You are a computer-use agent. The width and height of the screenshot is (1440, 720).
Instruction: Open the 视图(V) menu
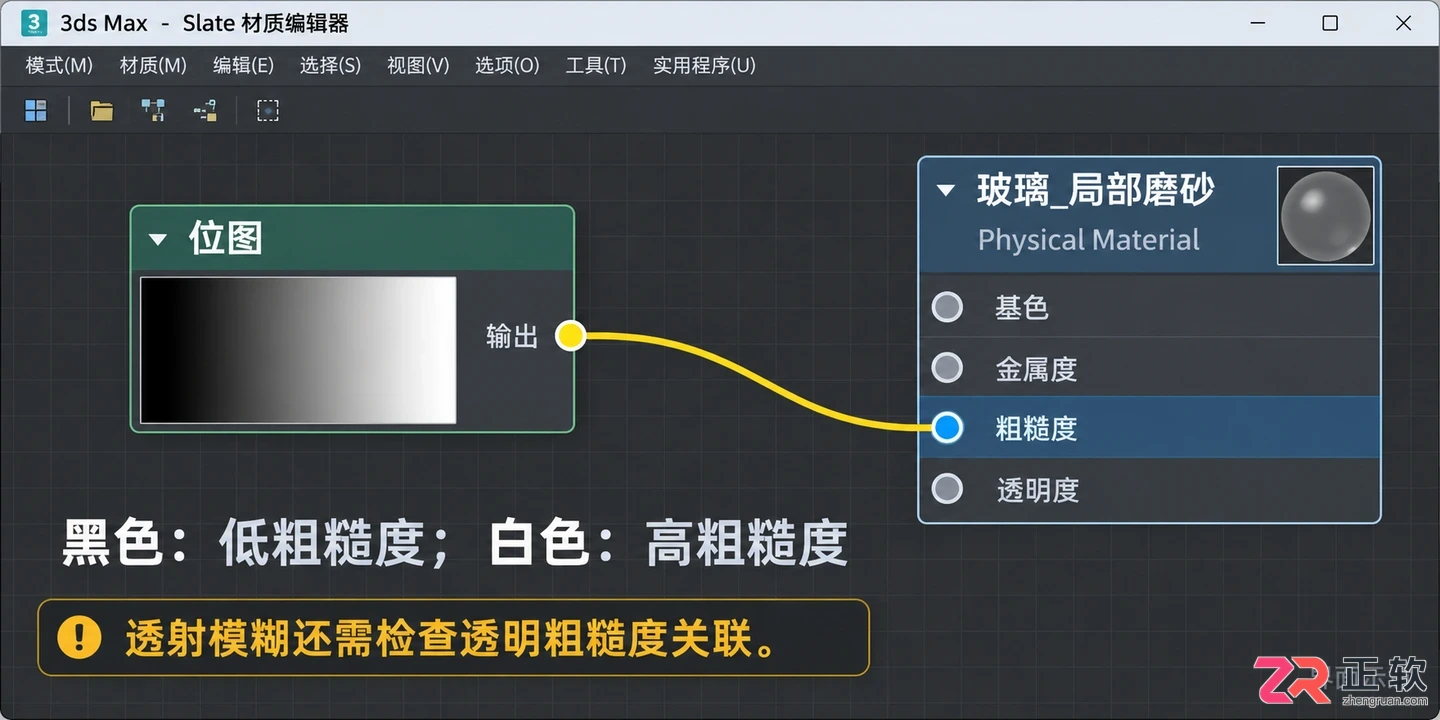[x=418, y=66]
